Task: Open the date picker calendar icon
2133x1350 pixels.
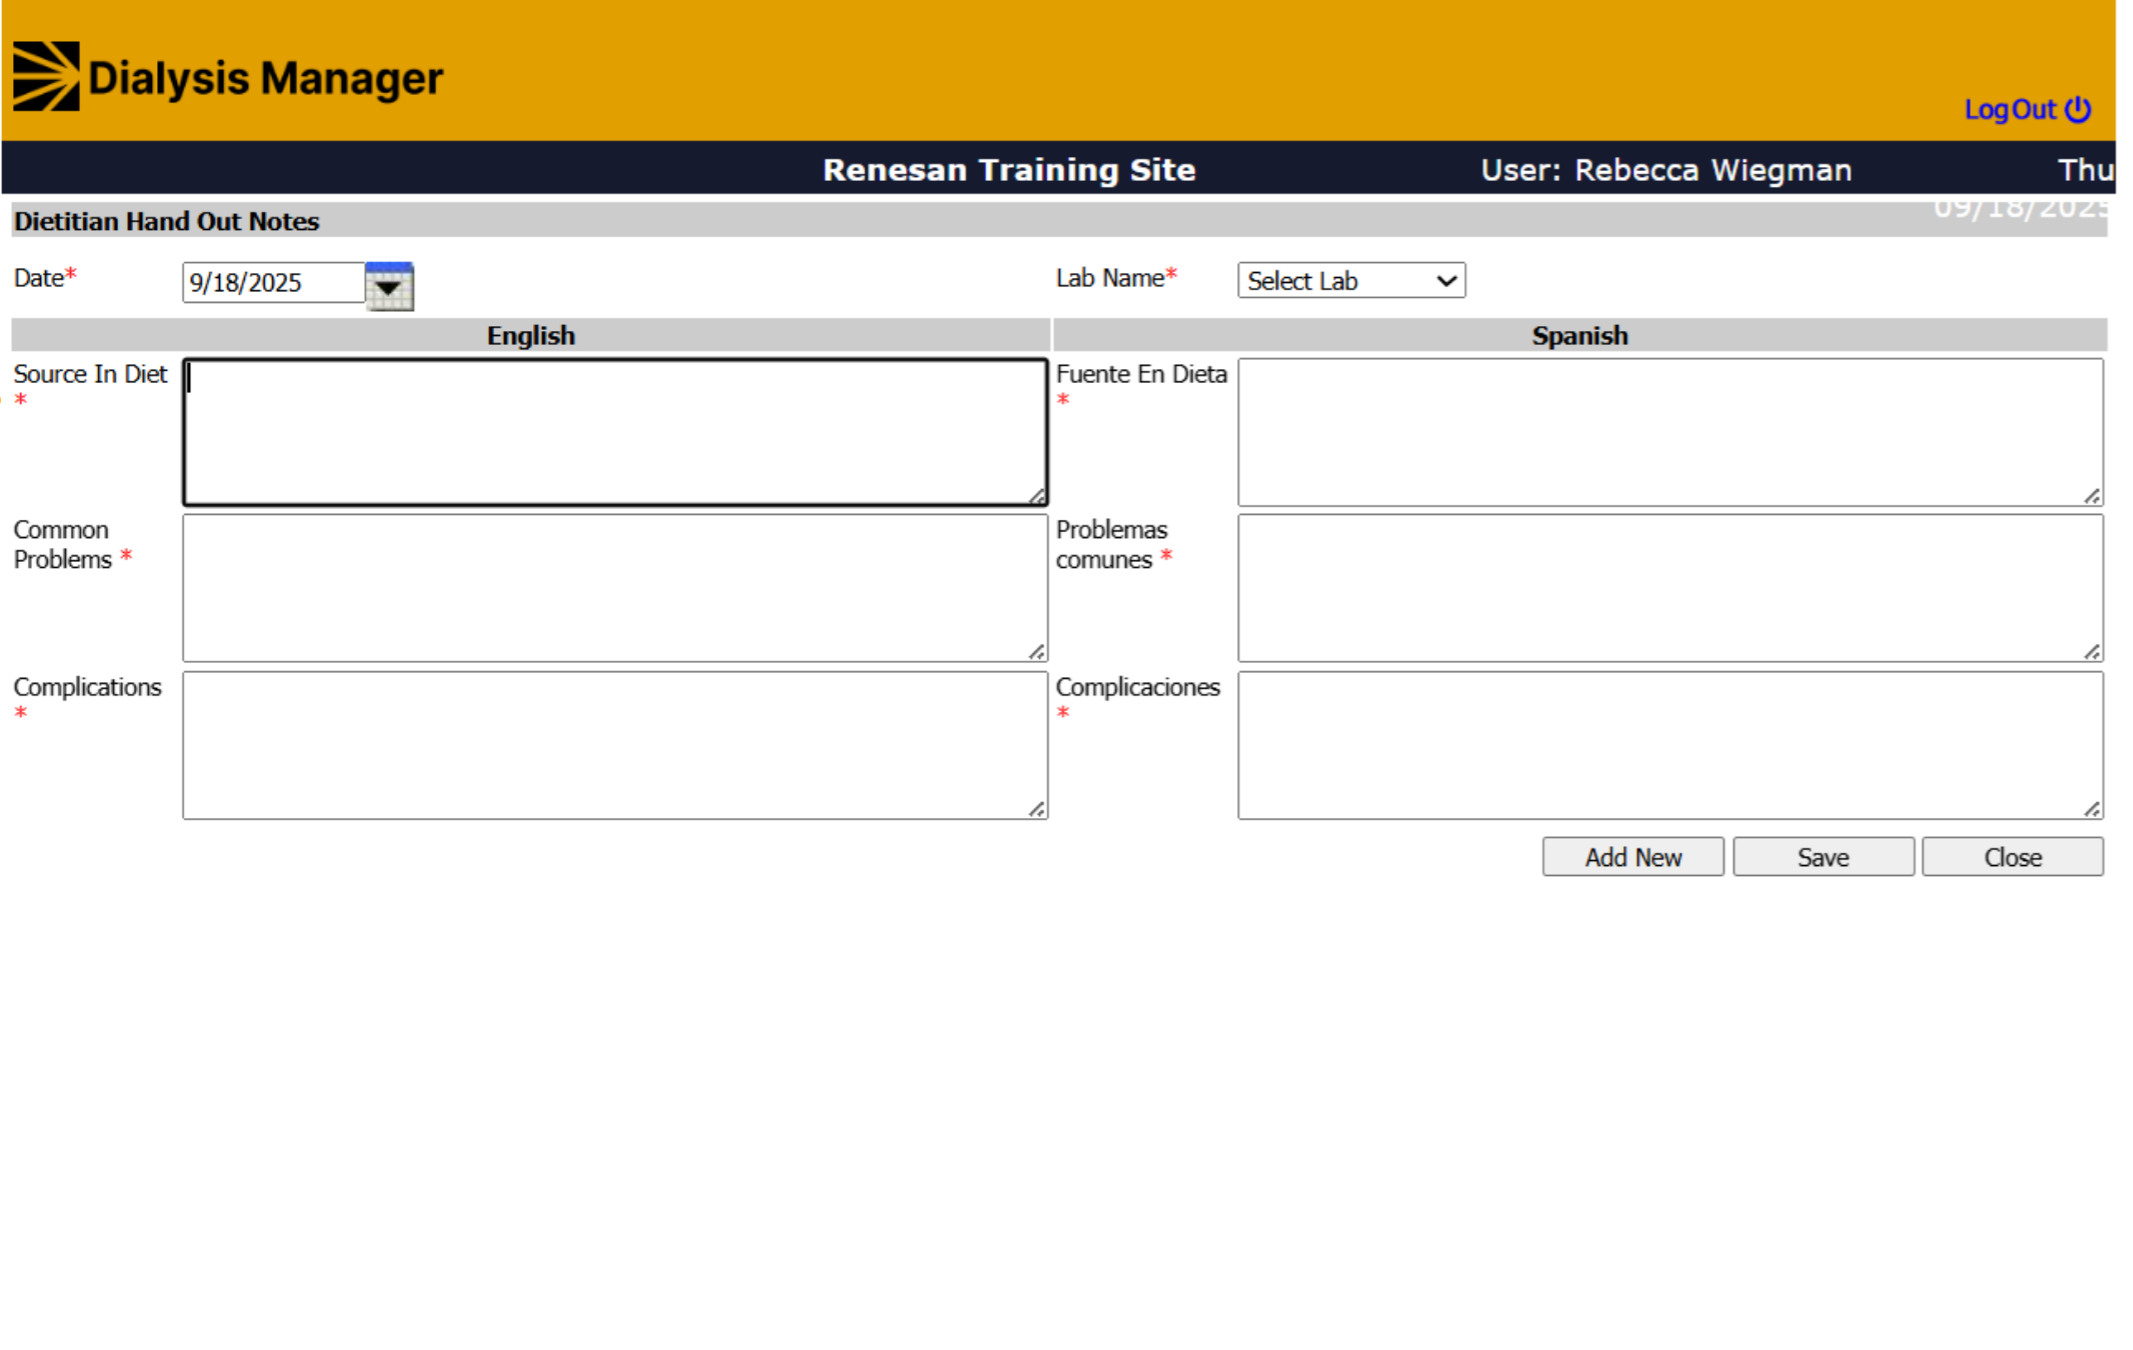Action: (x=389, y=286)
